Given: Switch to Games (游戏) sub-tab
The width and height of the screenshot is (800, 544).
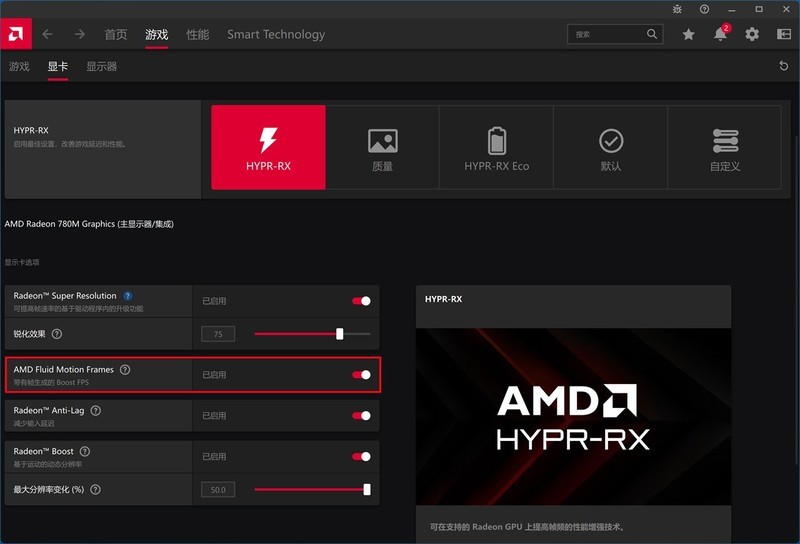Looking at the screenshot, I should click(19, 66).
